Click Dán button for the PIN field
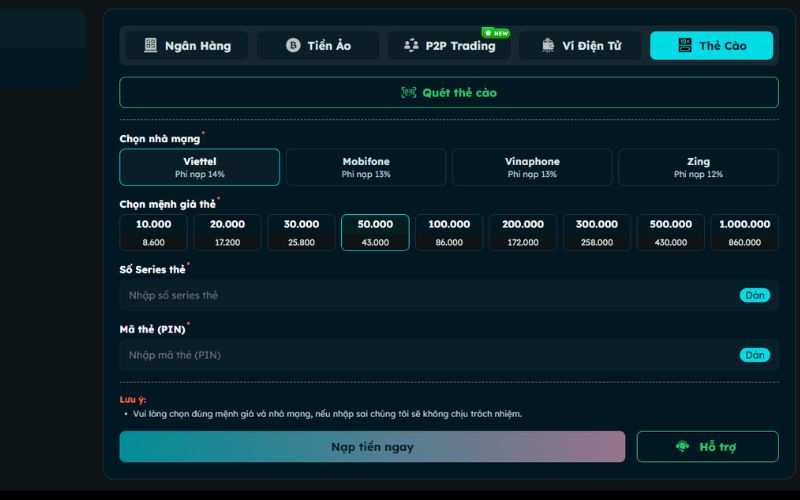This screenshot has height=500, width=800. click(x=755, y=355)
